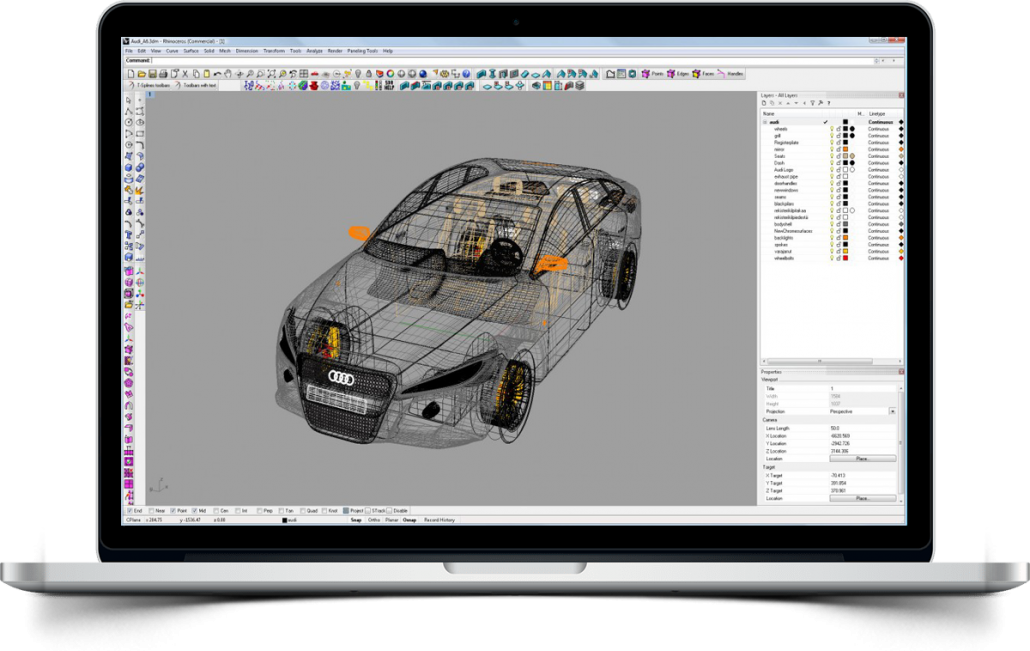Click the T-Splines Edges toolbar button
Screen dimensions: 1030x651
point(679,74)
